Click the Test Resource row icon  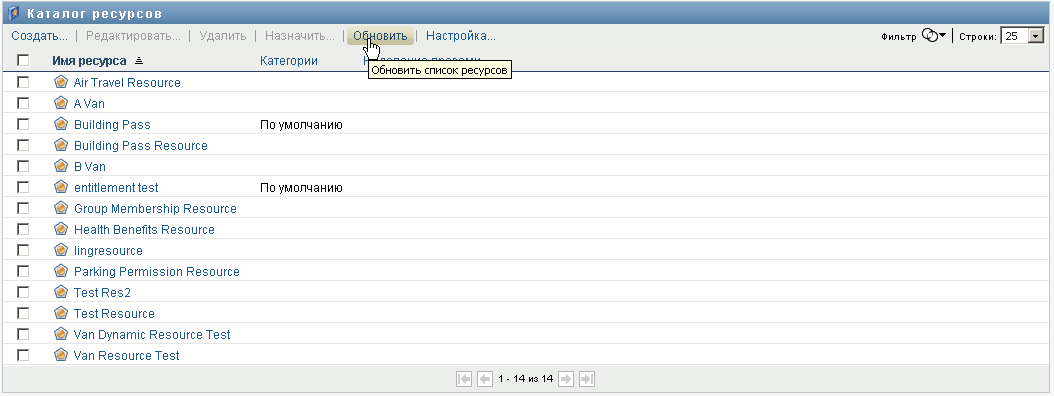tap(61, 313)
